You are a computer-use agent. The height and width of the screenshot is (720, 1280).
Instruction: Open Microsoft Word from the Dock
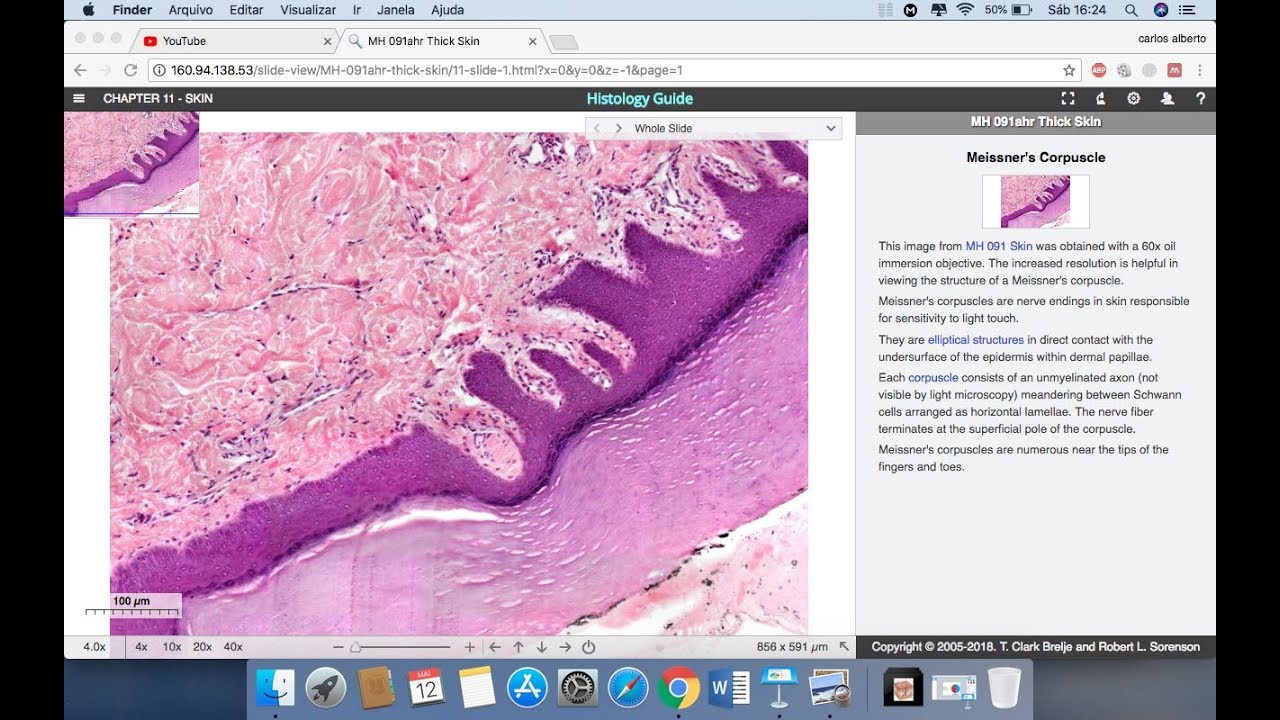729,688
